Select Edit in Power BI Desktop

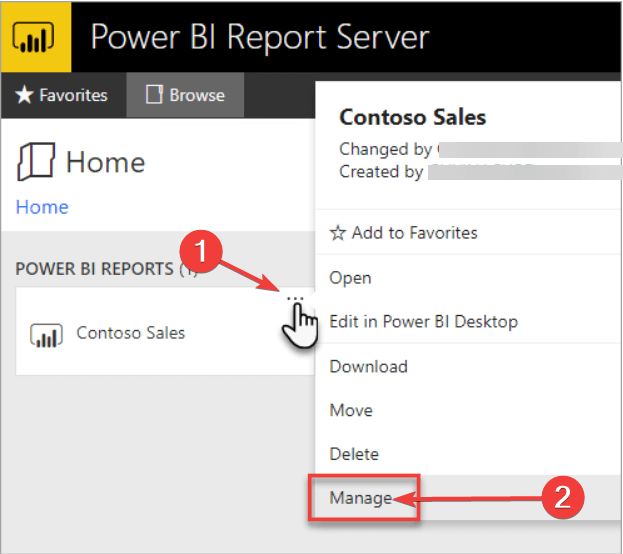(x=423, y=322)
